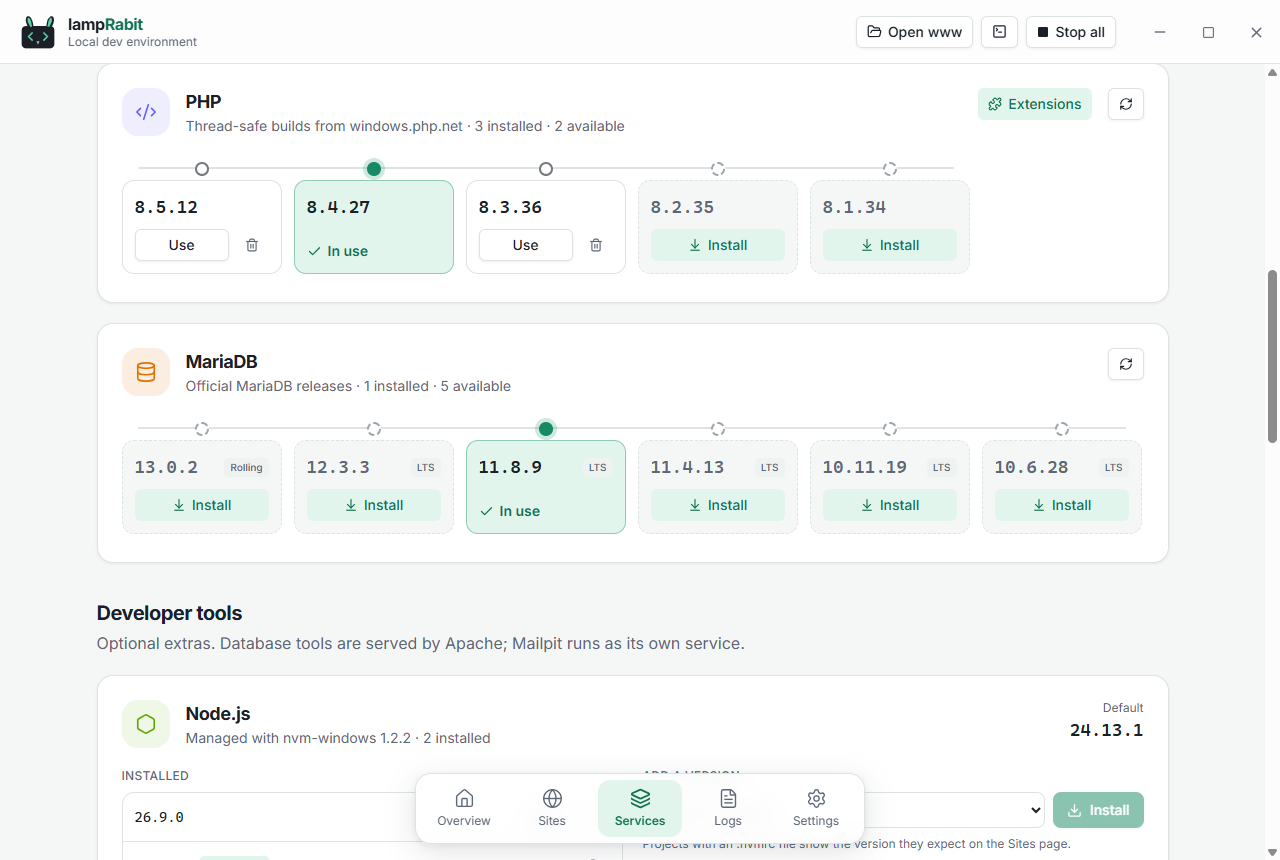Screen dimensions: 1280x860
Task: Stop all running services
Action: [x=1071, y=32]
